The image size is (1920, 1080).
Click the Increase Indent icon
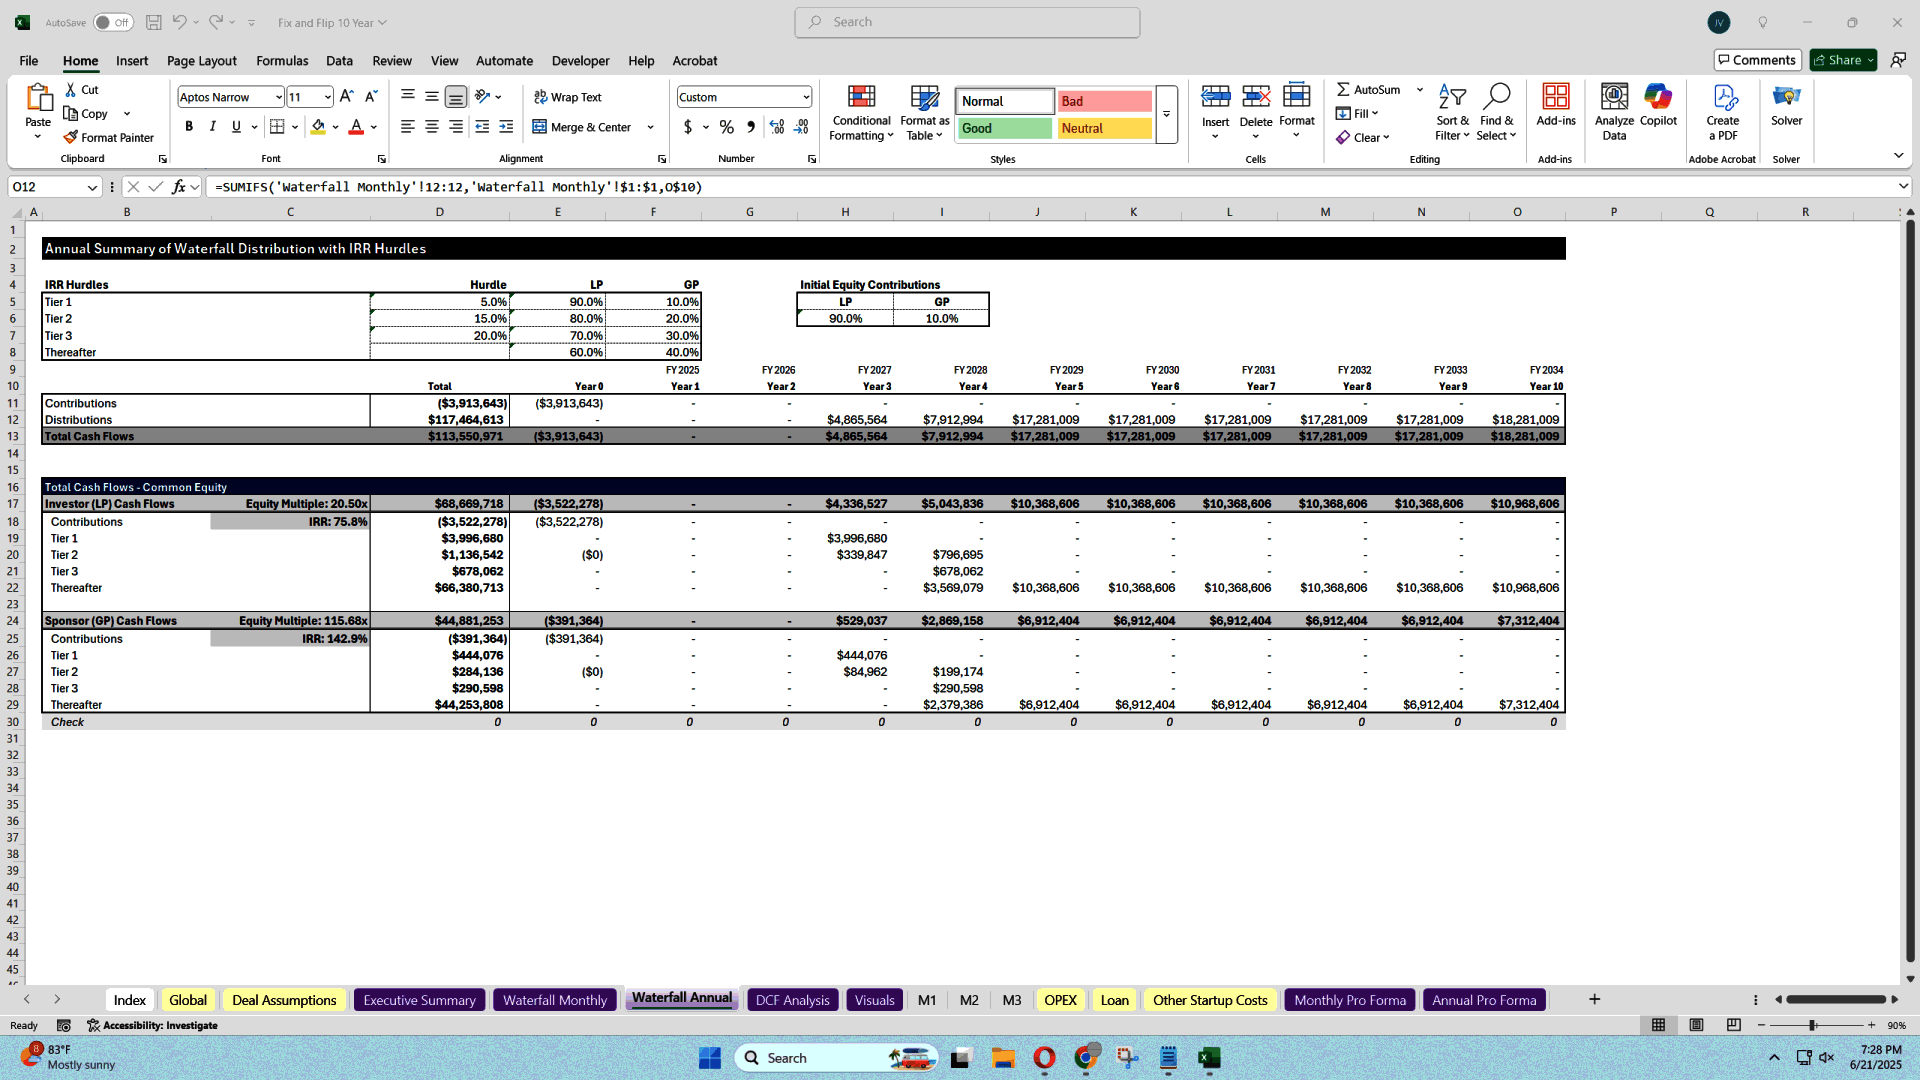[506, 127]
